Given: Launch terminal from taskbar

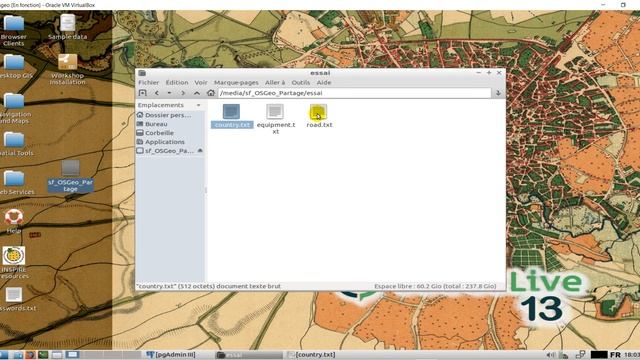Looking at the screenshot, I should 43,355.
